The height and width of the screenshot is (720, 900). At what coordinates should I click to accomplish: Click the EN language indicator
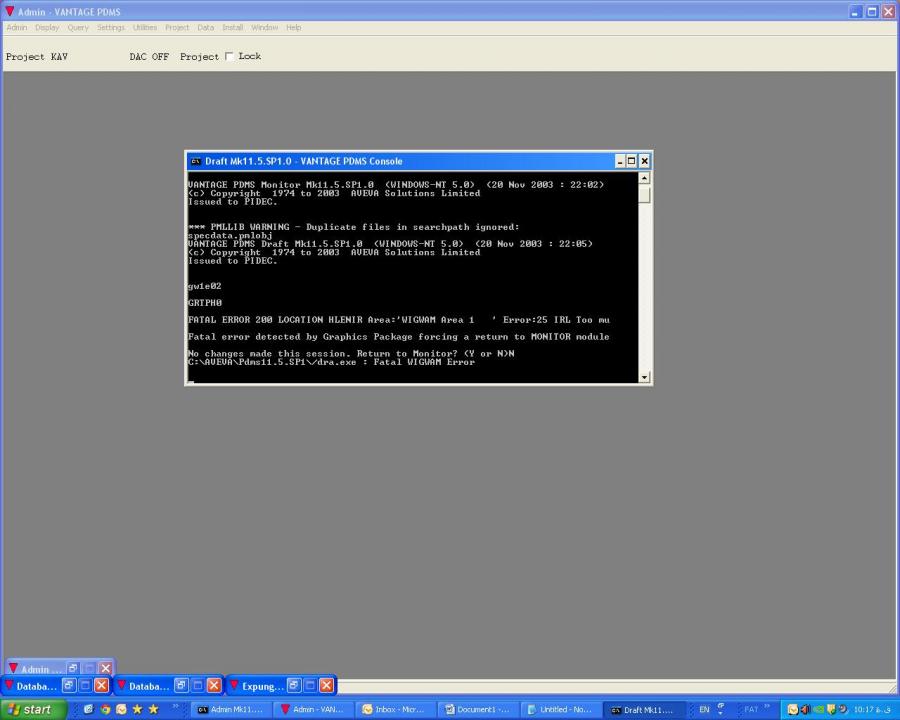click(x=704, y=710)
